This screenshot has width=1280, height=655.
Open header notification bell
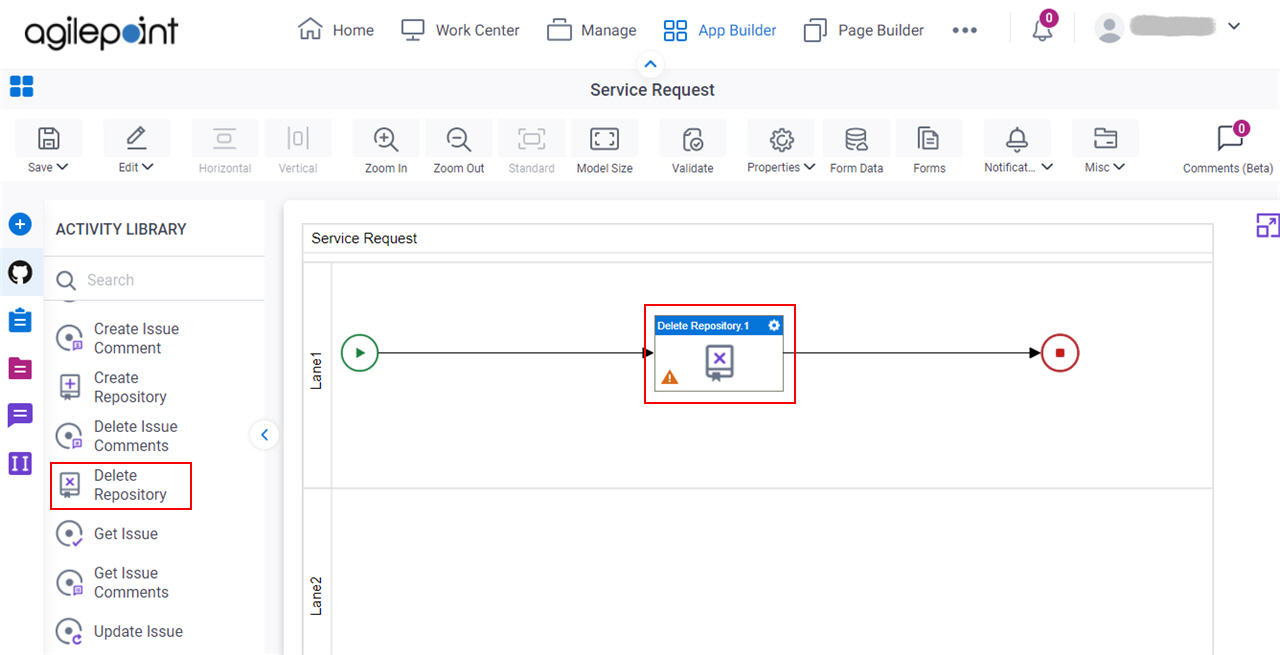1043,30
